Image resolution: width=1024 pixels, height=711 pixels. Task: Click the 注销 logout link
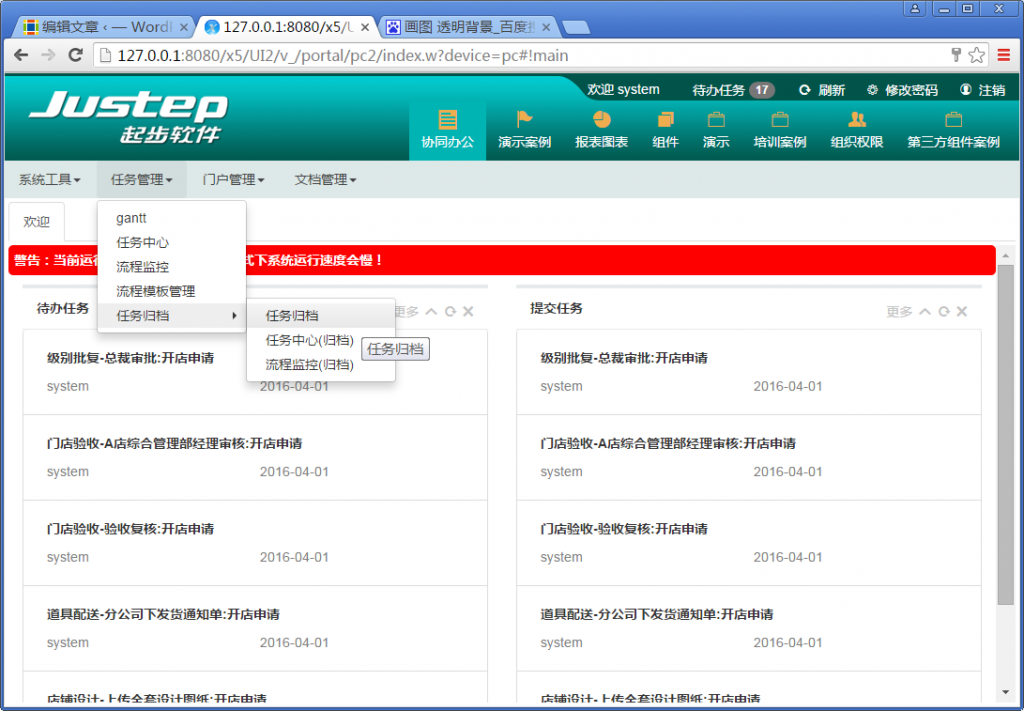click(983, 90)
